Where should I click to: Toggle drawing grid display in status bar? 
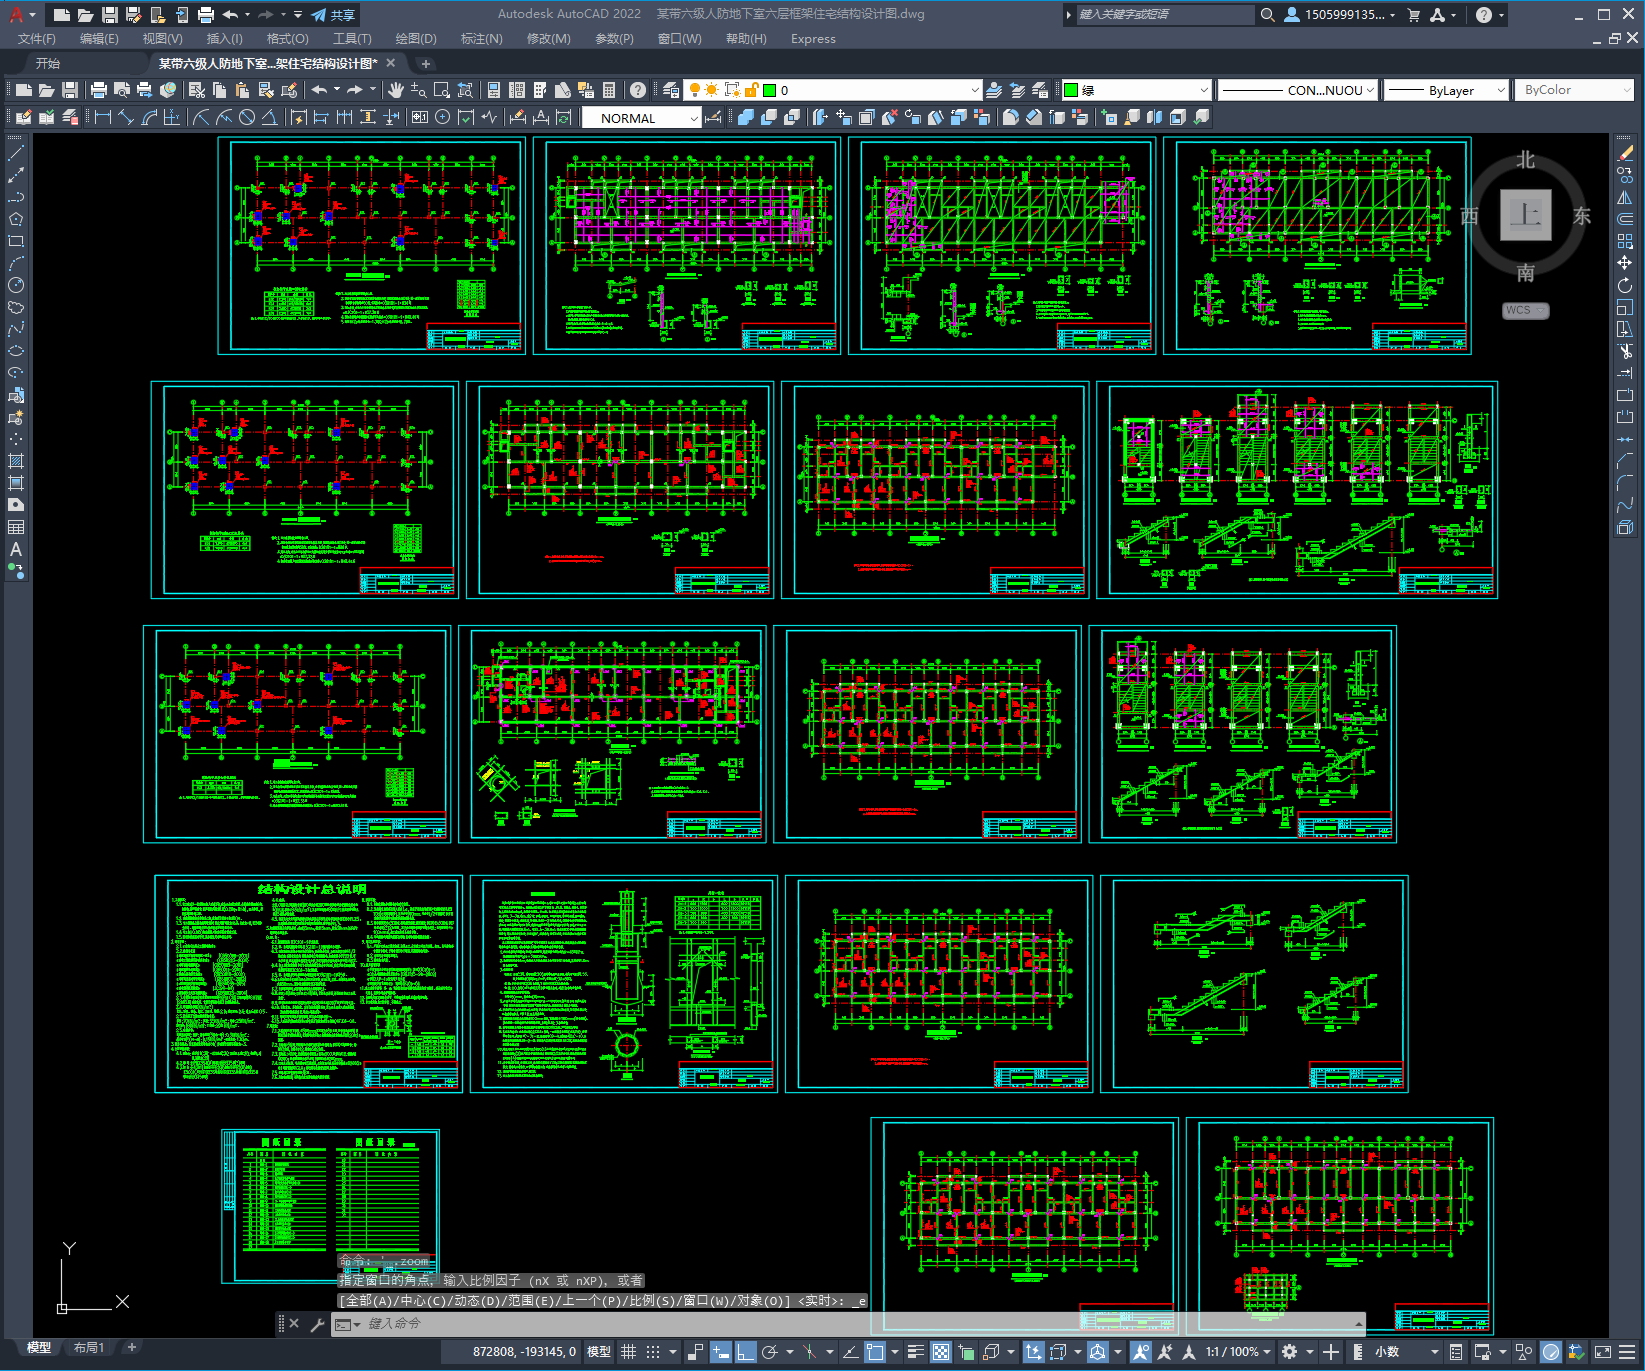pyautogui.click(x=628, y=1352)
